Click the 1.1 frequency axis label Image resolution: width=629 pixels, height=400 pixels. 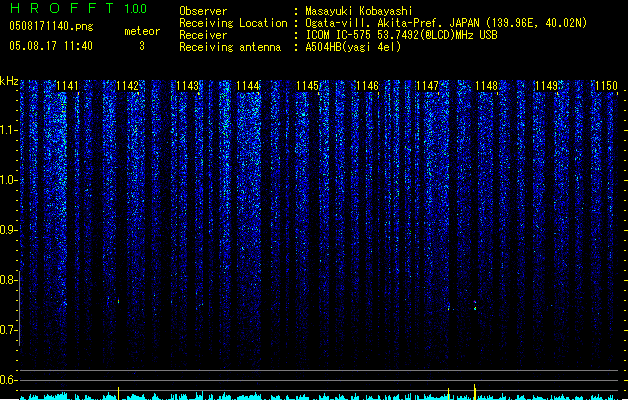pos(8,130)
